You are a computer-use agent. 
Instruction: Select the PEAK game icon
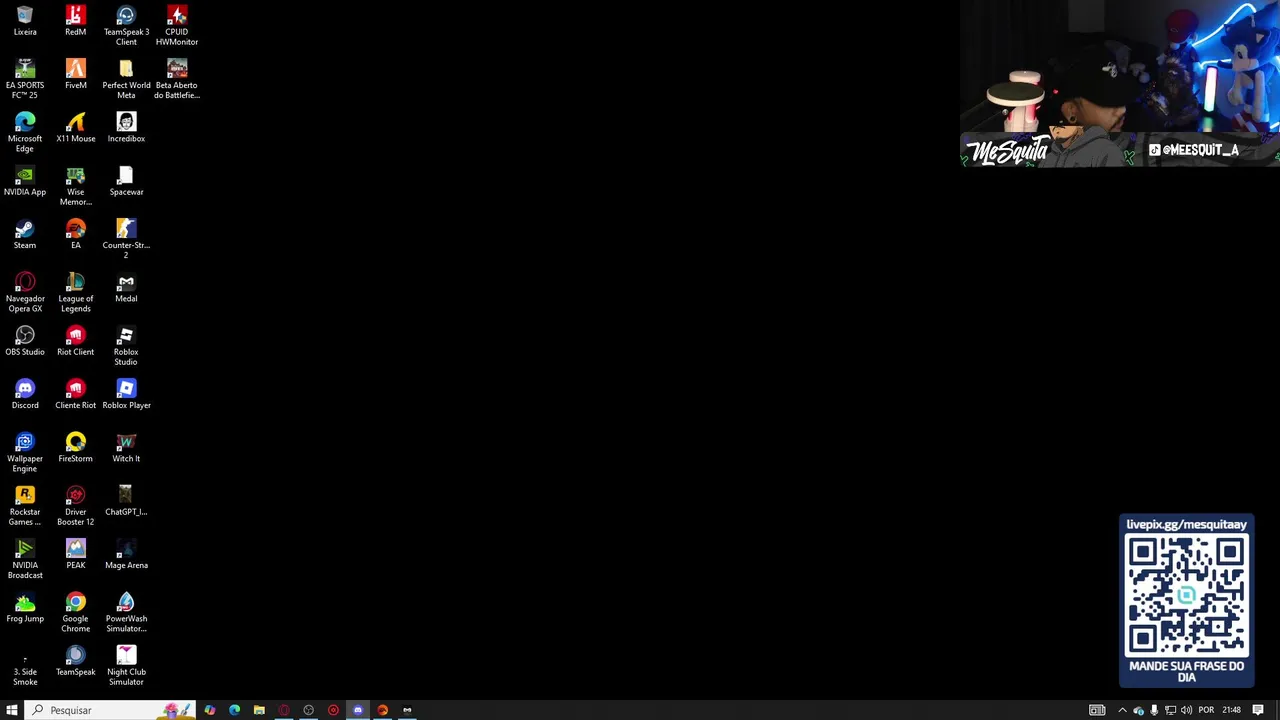point(75,554)
